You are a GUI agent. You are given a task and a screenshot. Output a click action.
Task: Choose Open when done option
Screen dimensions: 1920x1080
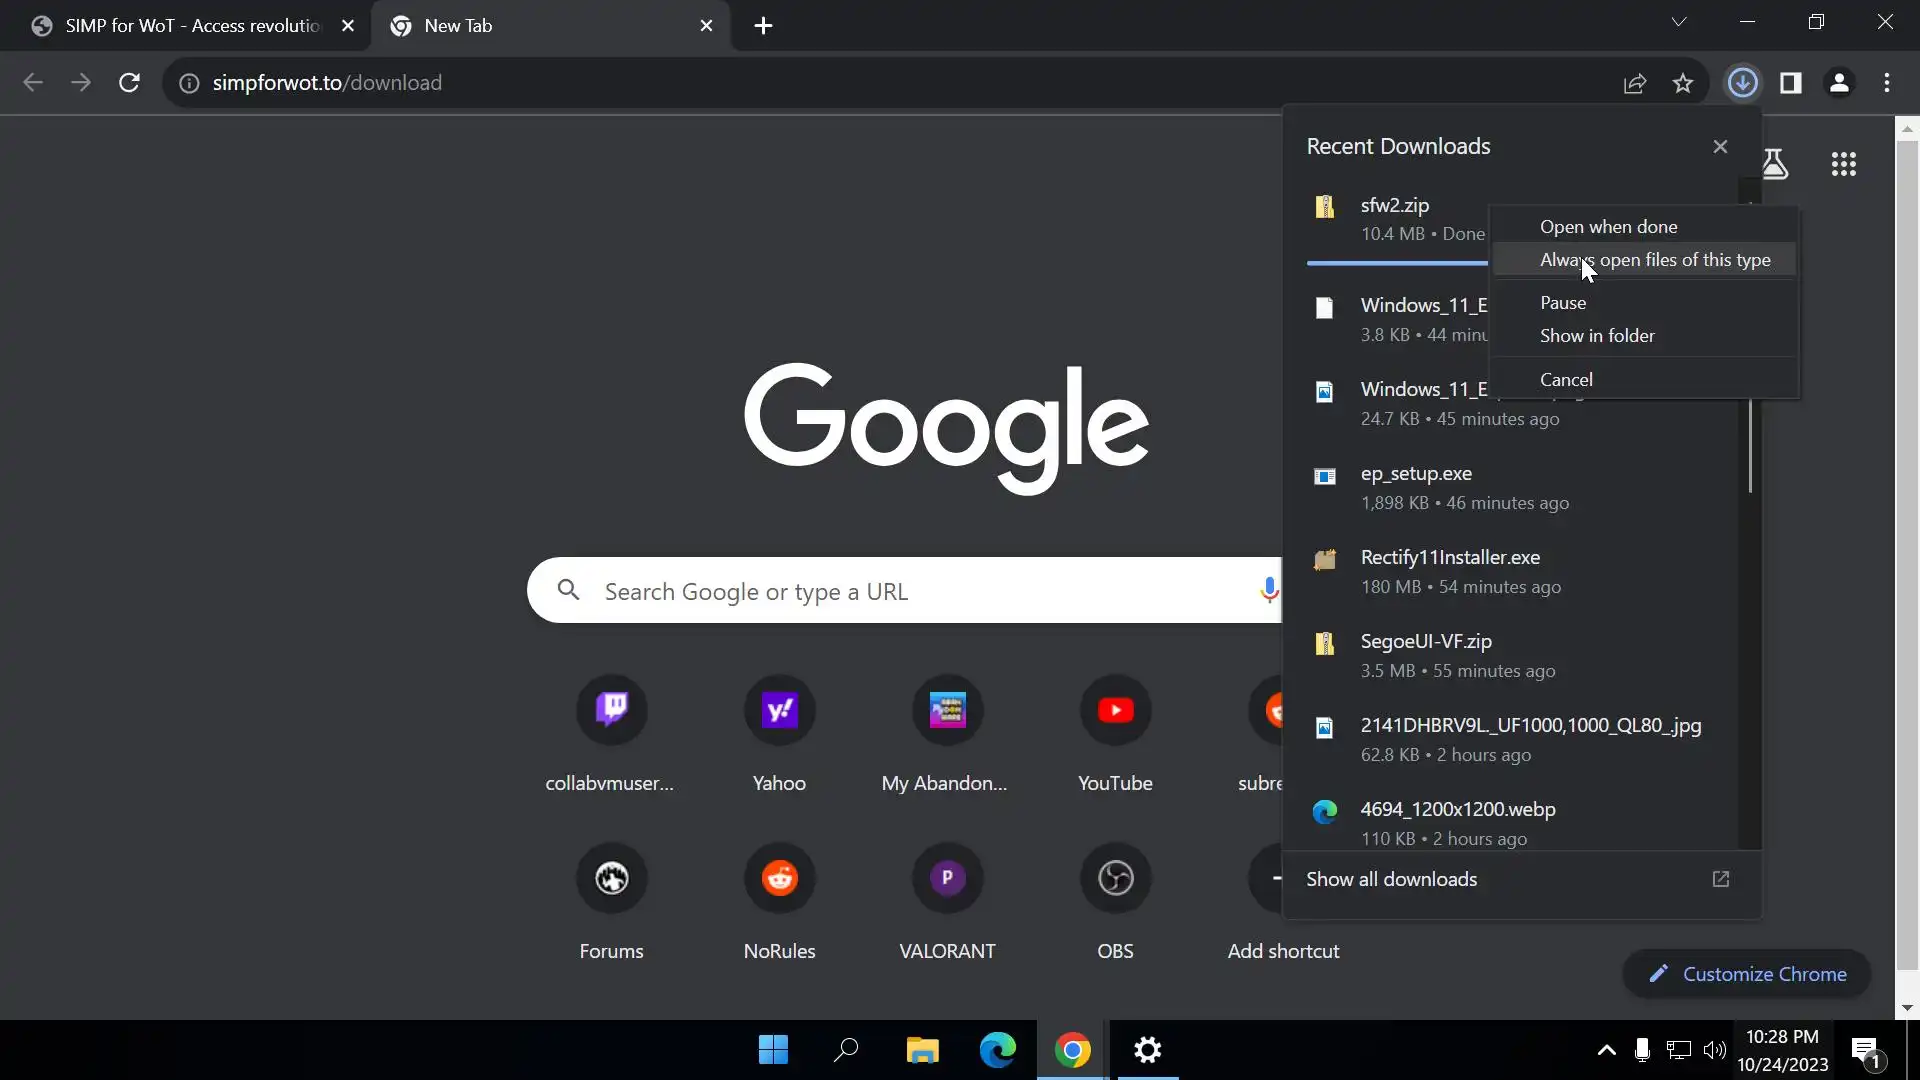(1608, 227)
